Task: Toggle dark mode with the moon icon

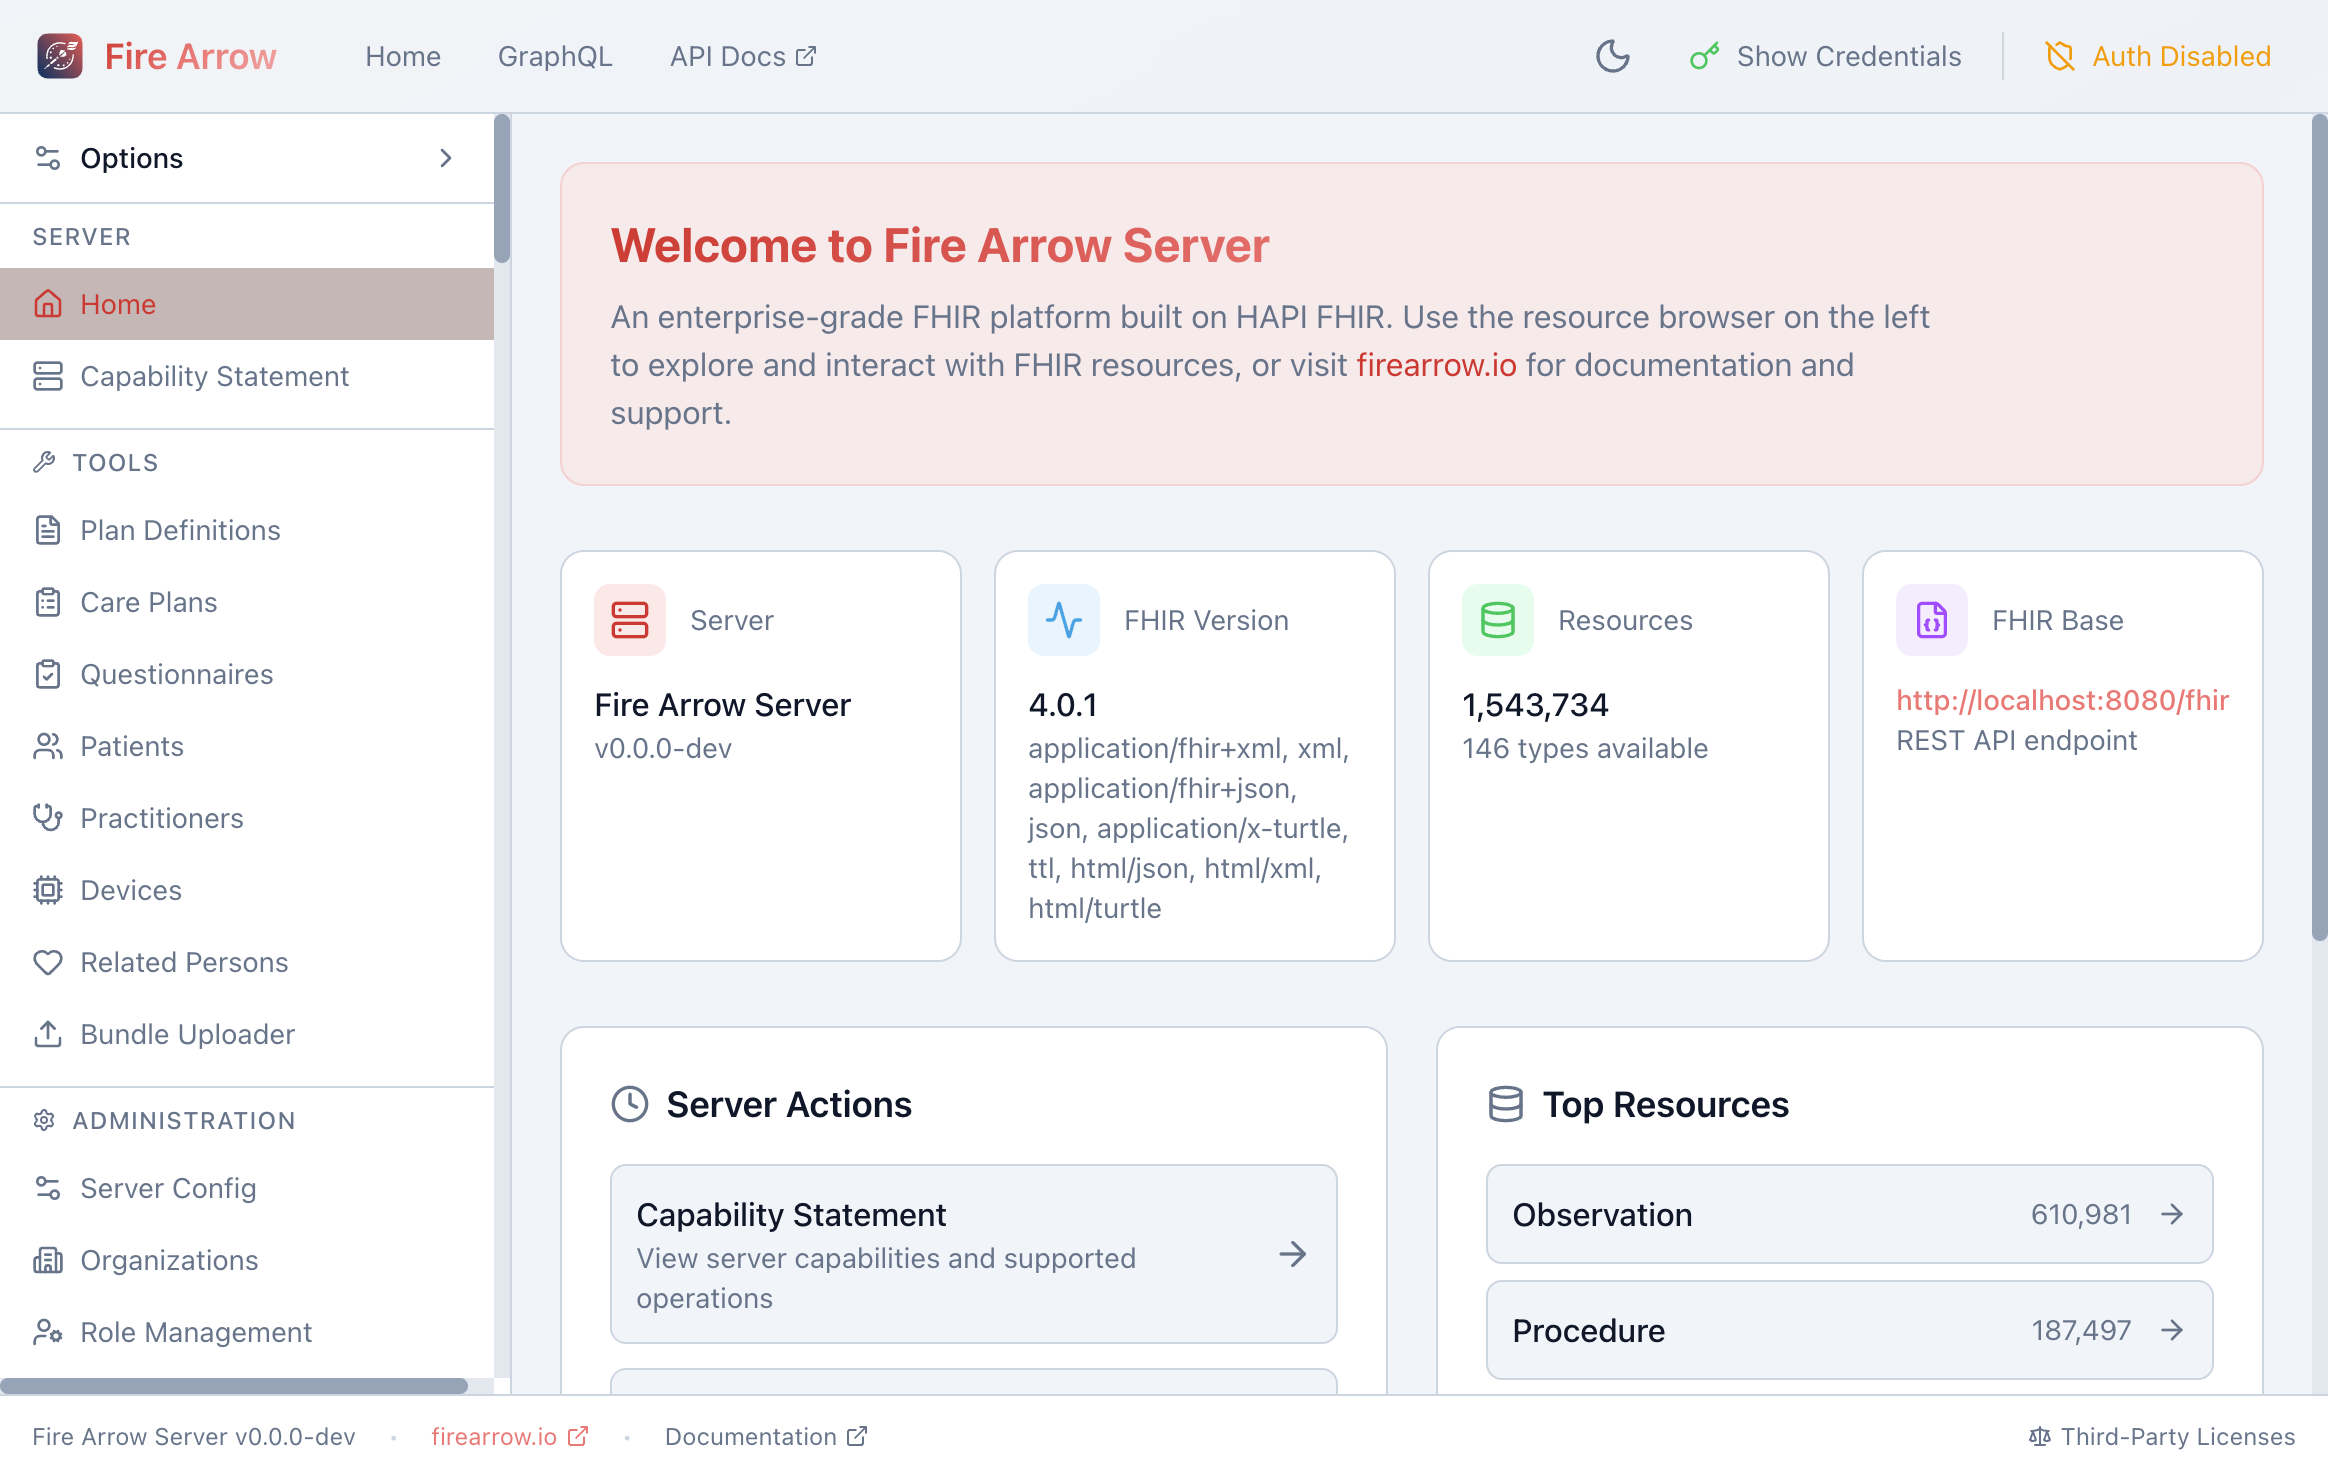Action: tap(1611, 56)
